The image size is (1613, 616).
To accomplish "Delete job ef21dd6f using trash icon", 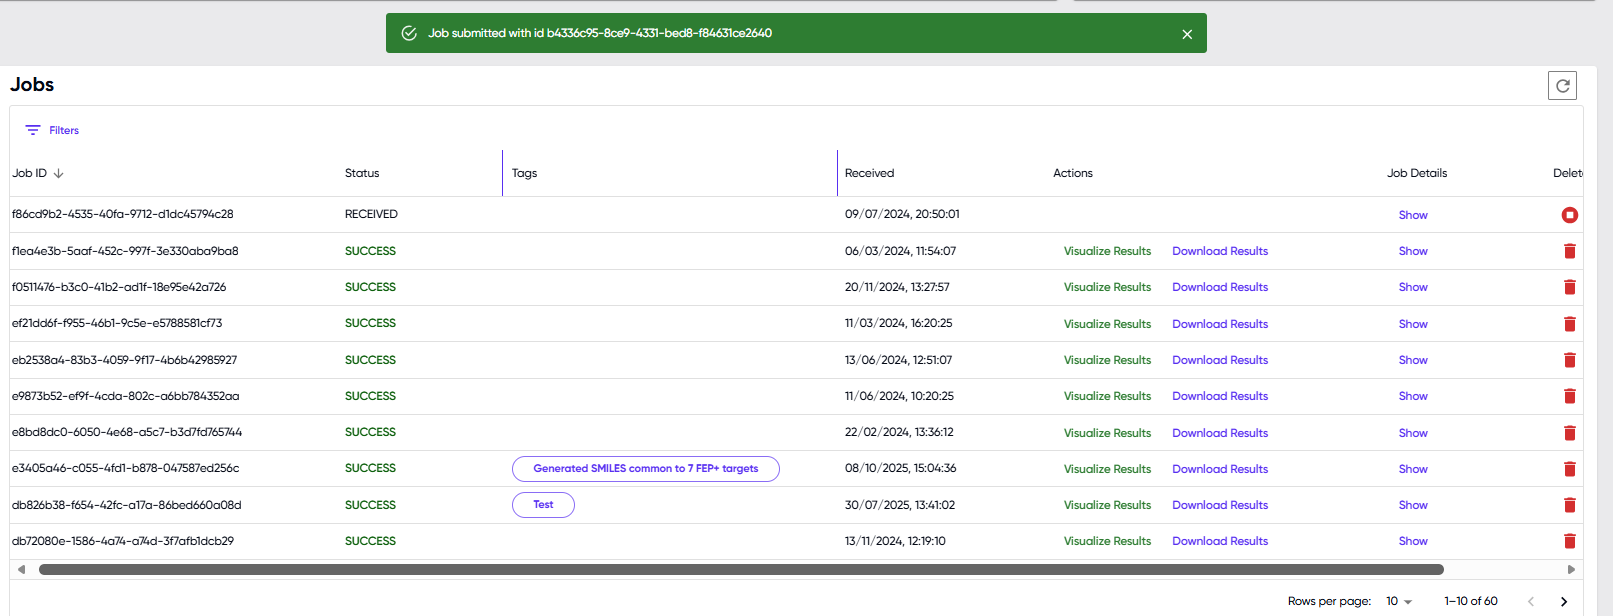I will 1569,324.
